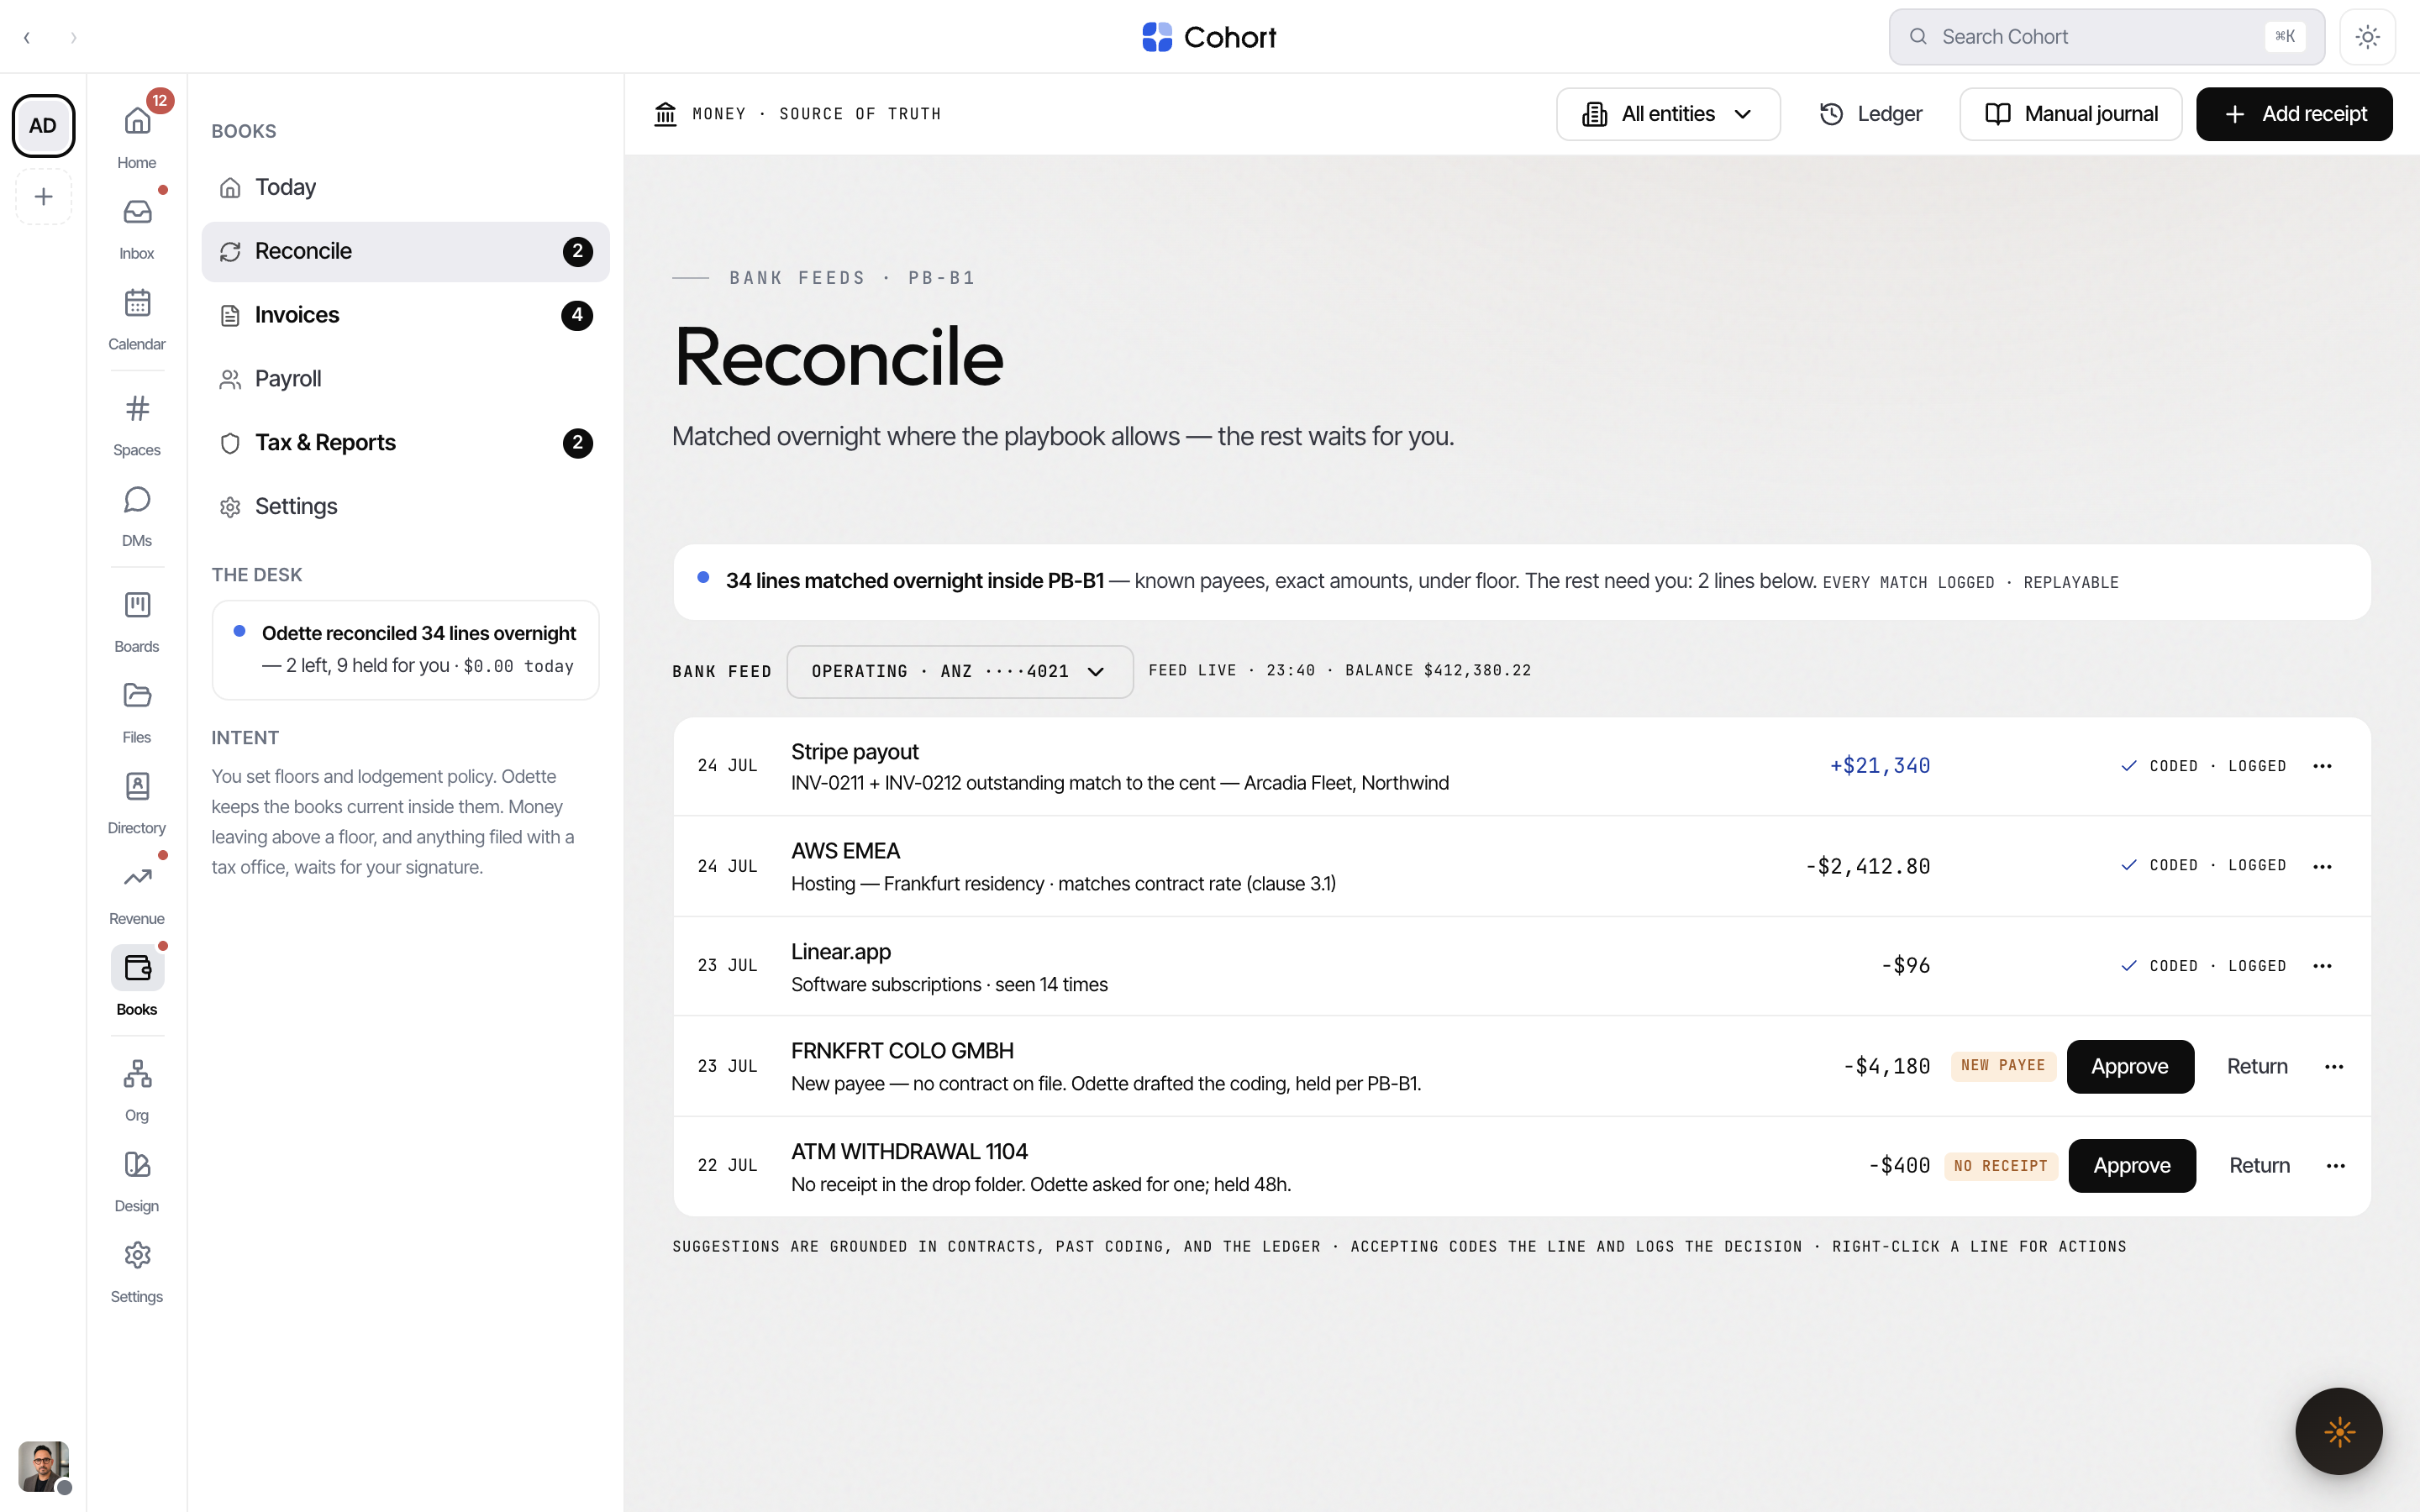Click CODED · LOGGED status on Stripe payout

[2203, 766]
